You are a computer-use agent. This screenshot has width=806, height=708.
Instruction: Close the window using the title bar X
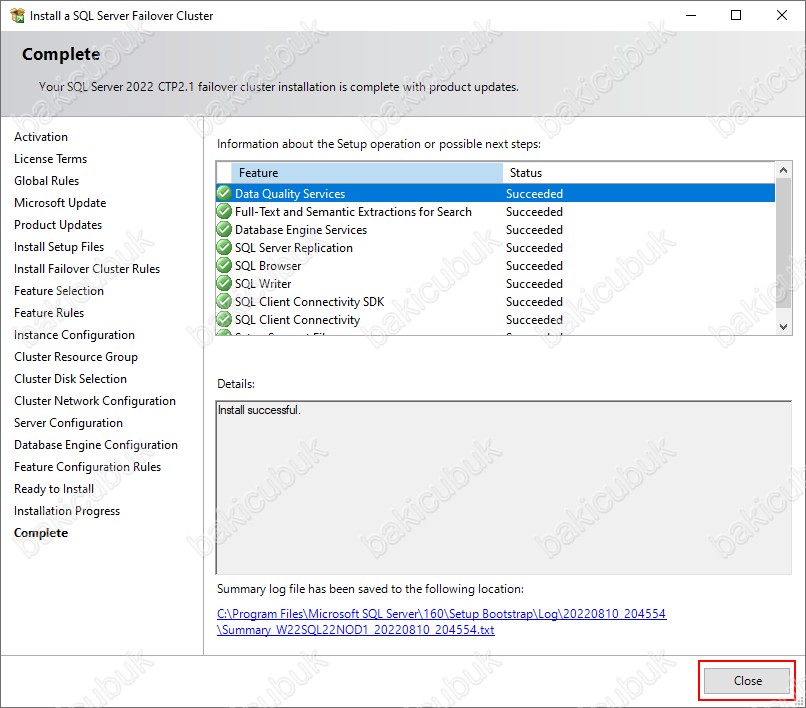point(782,15)
